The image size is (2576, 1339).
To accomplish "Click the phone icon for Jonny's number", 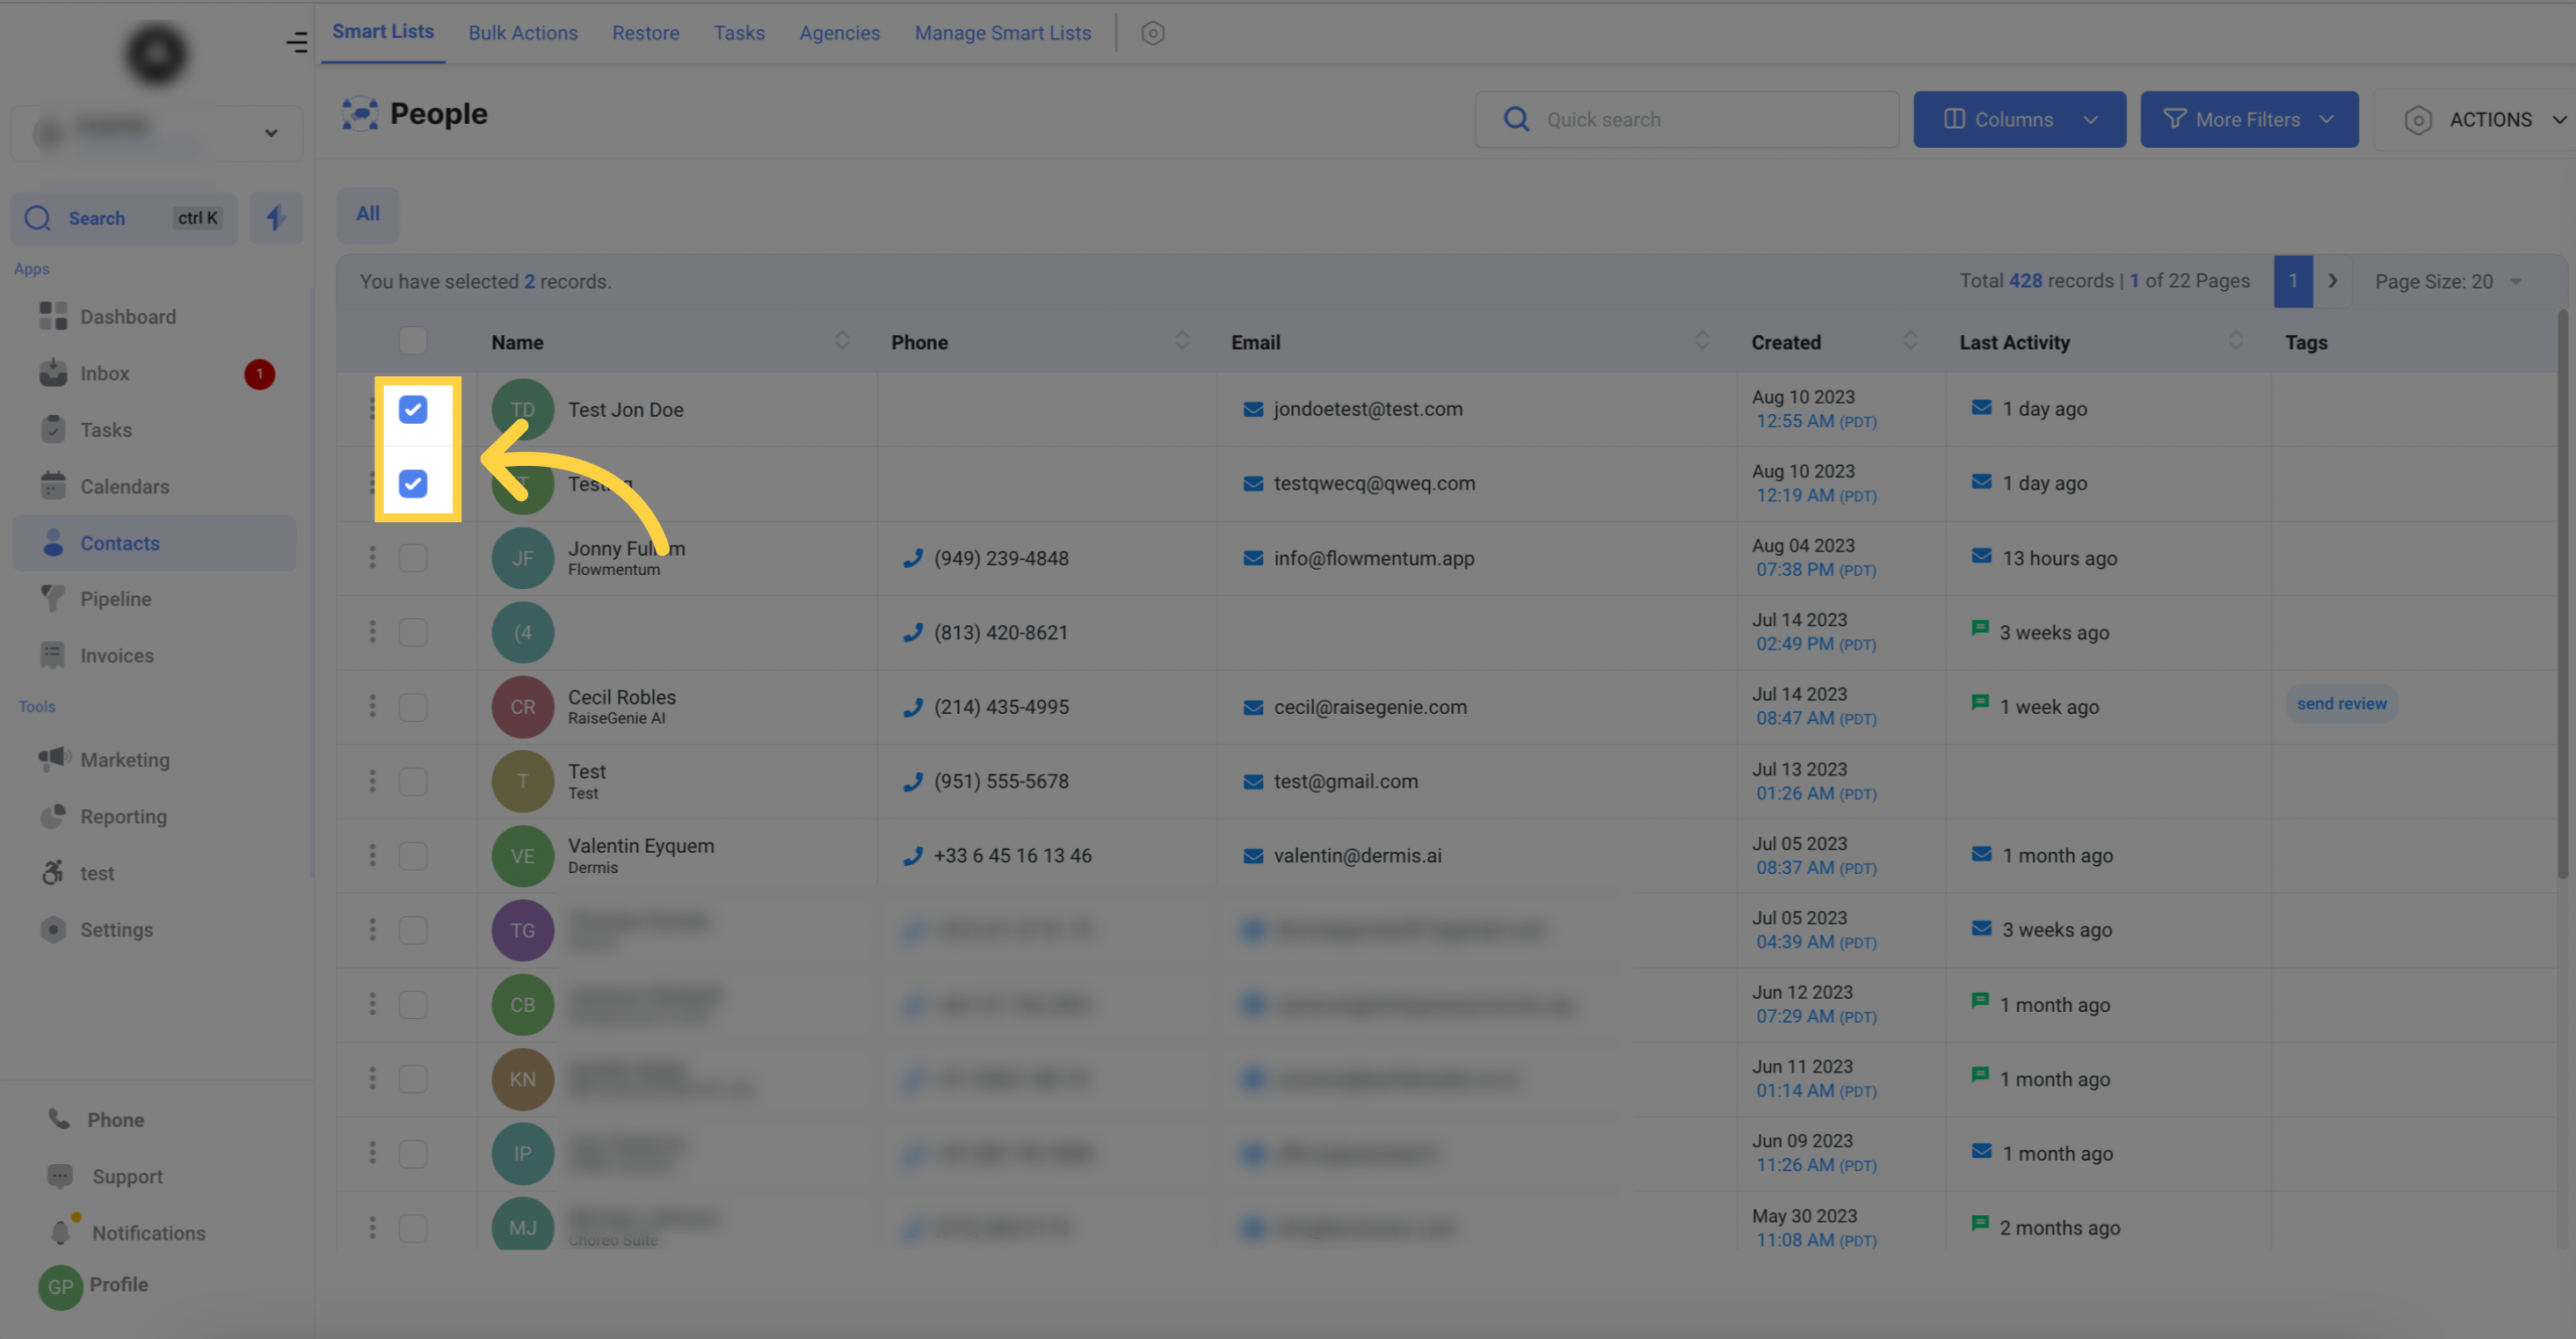I will coord(912,558).
